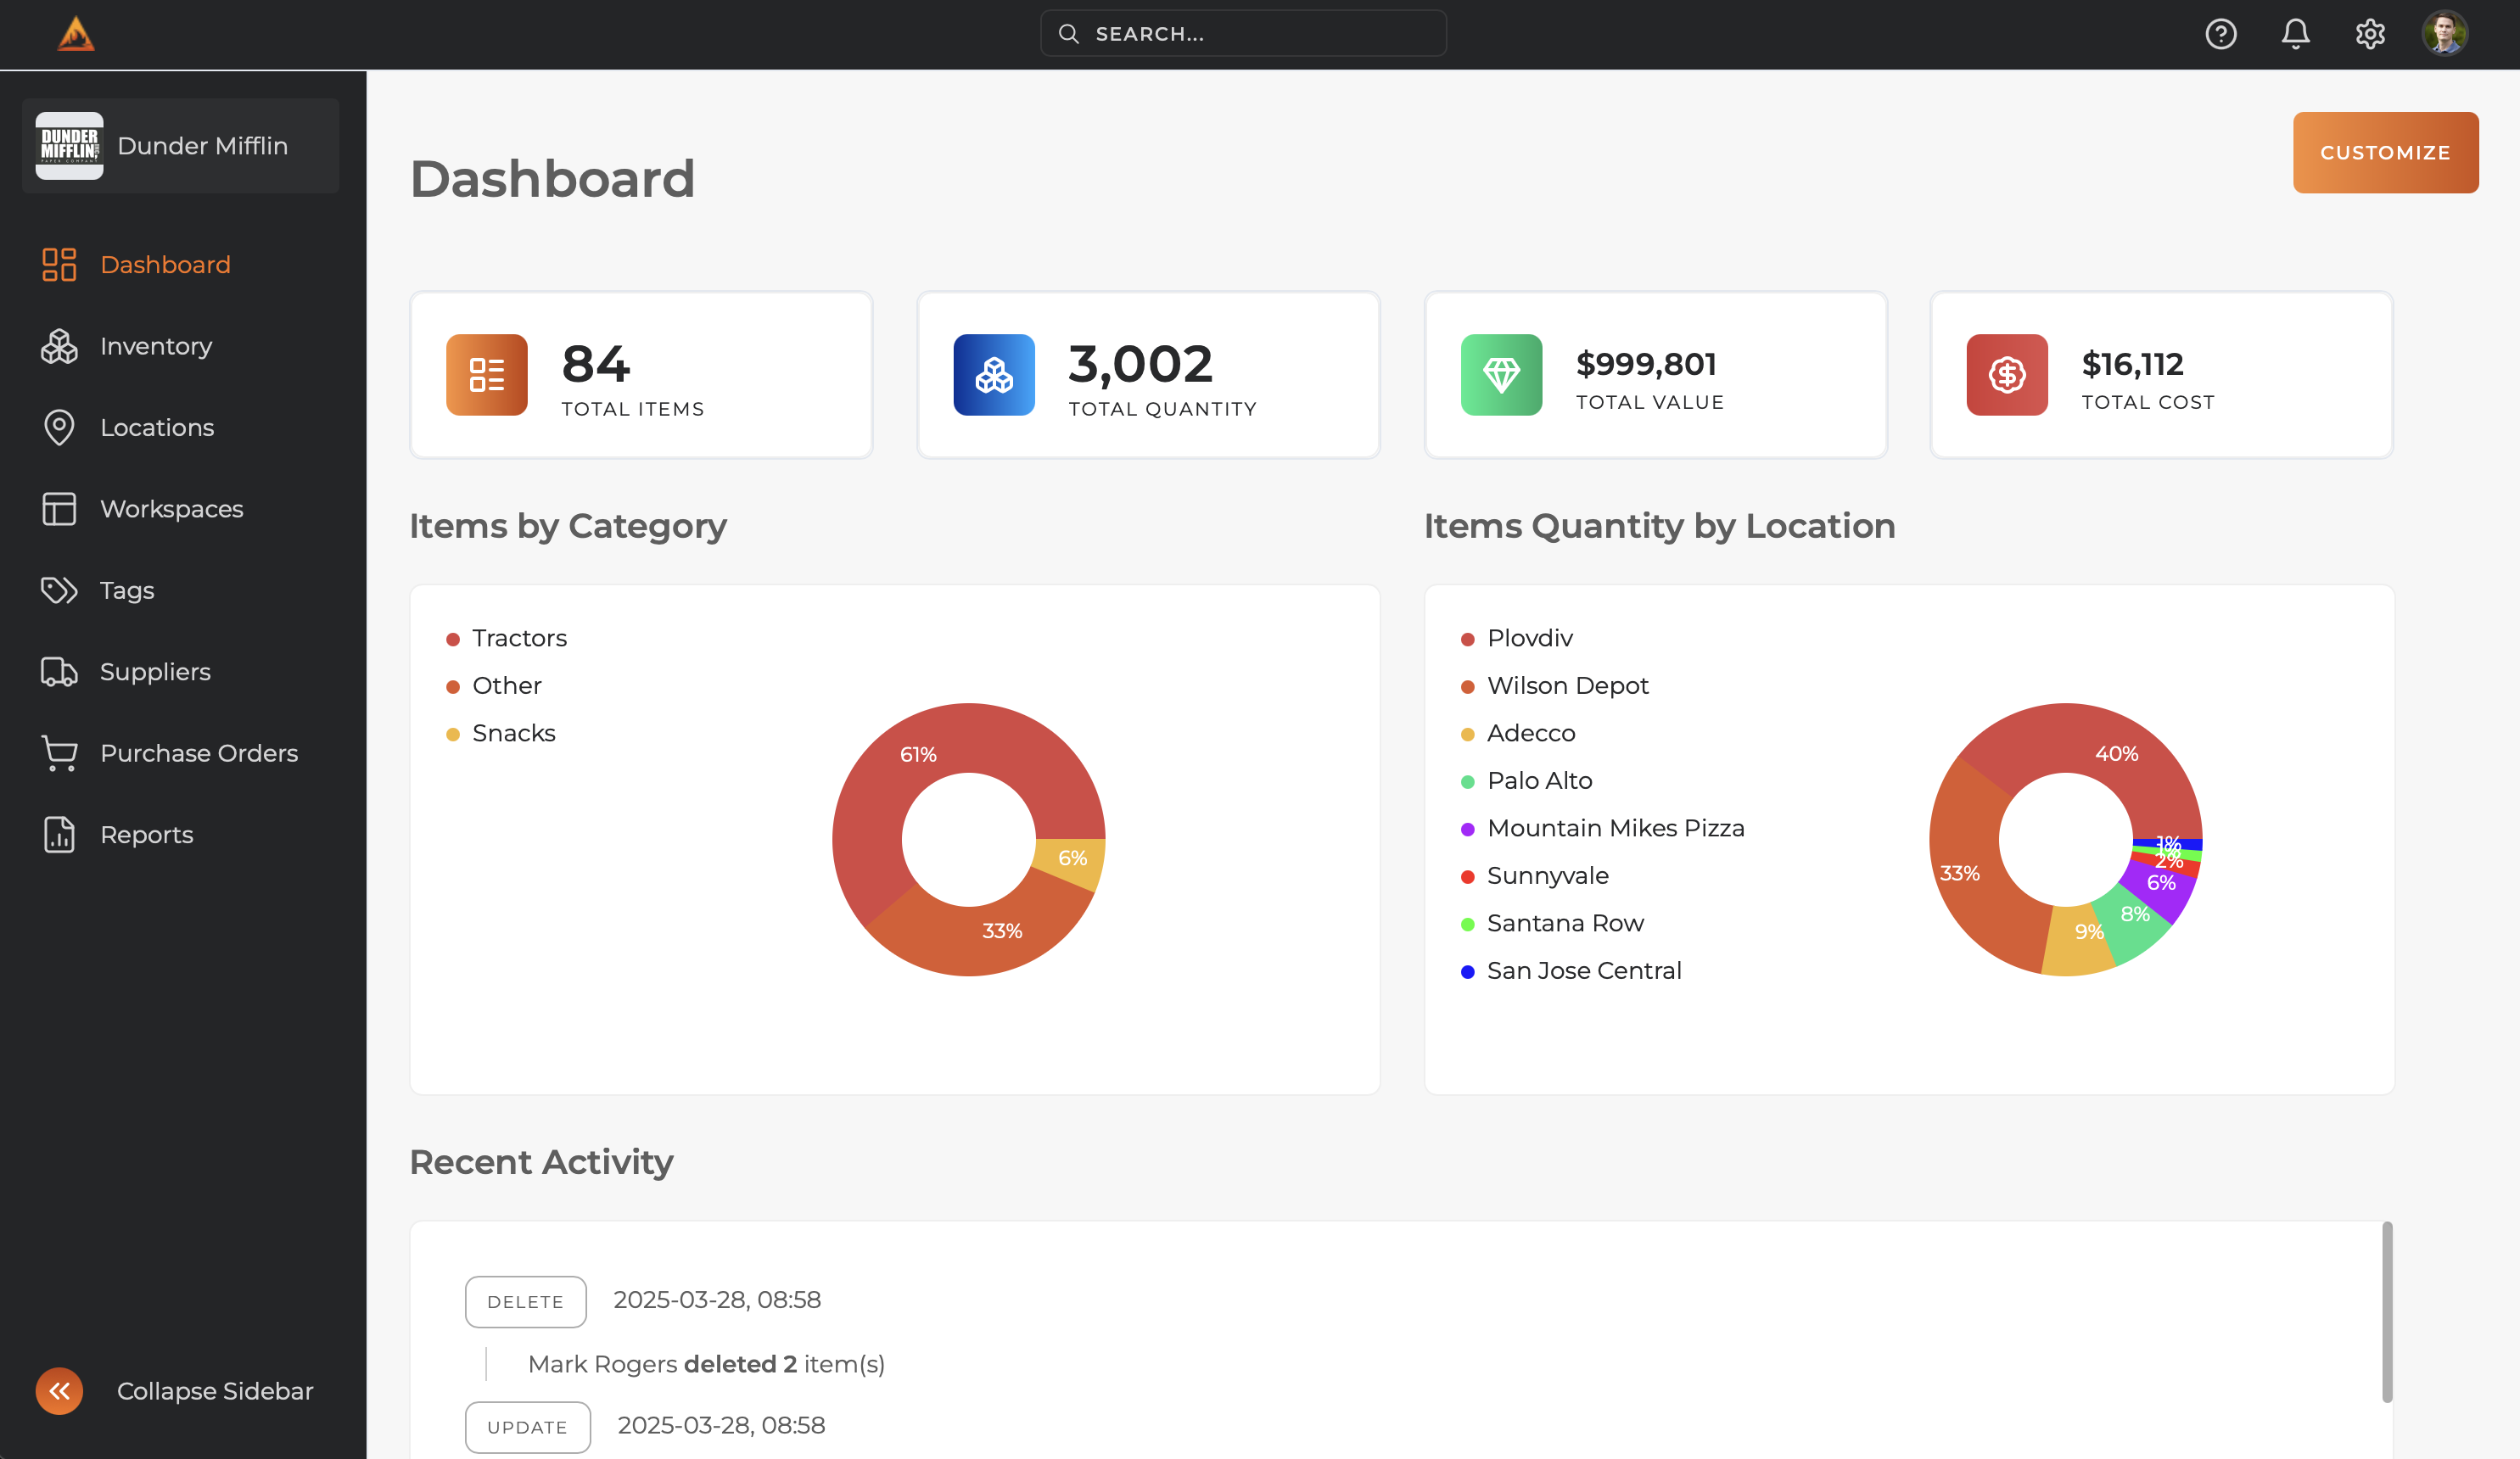
Task: Open the Tags section
Action: (126, 590)
